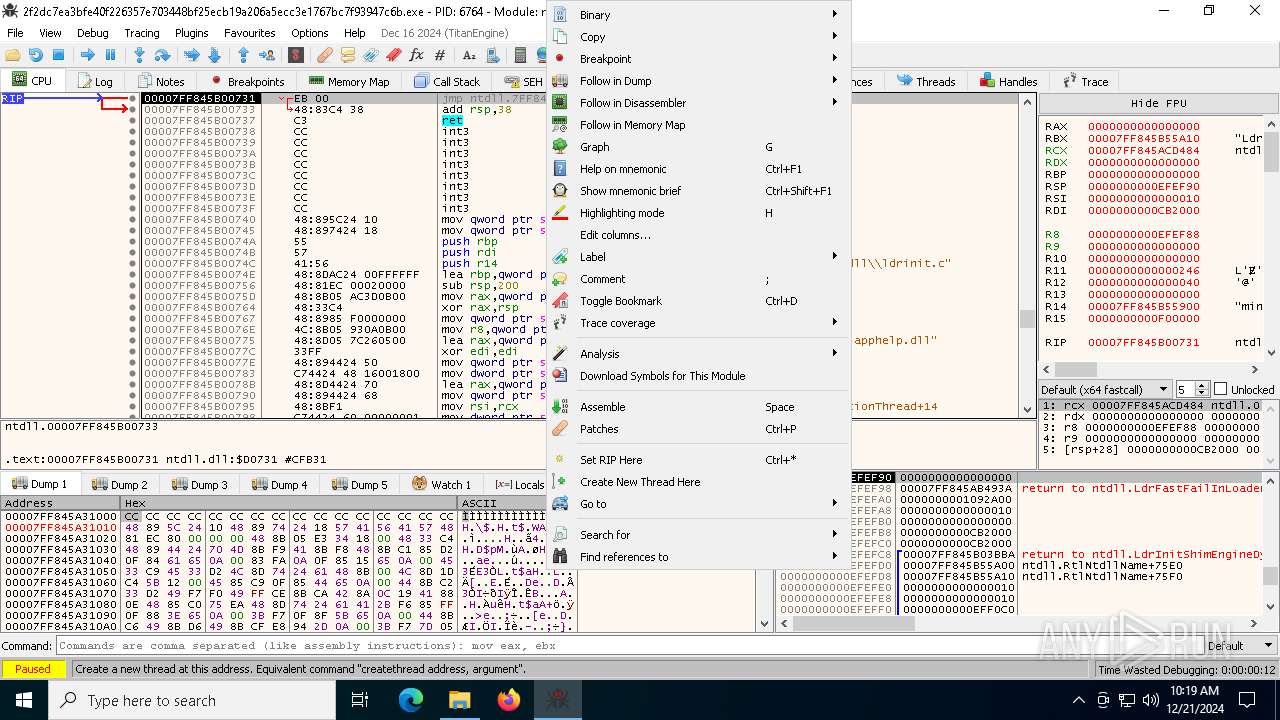
Task: Expand the Copy submenu
Action: (x=698, y=37)
